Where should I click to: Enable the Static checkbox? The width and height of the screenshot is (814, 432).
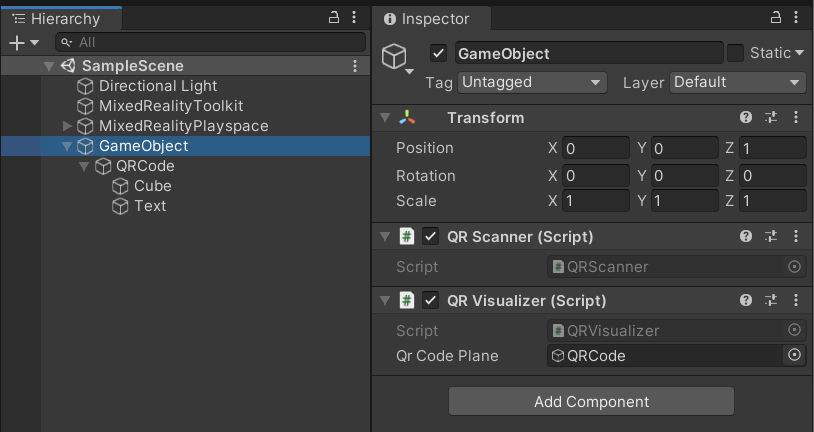[x=735, y=53]
